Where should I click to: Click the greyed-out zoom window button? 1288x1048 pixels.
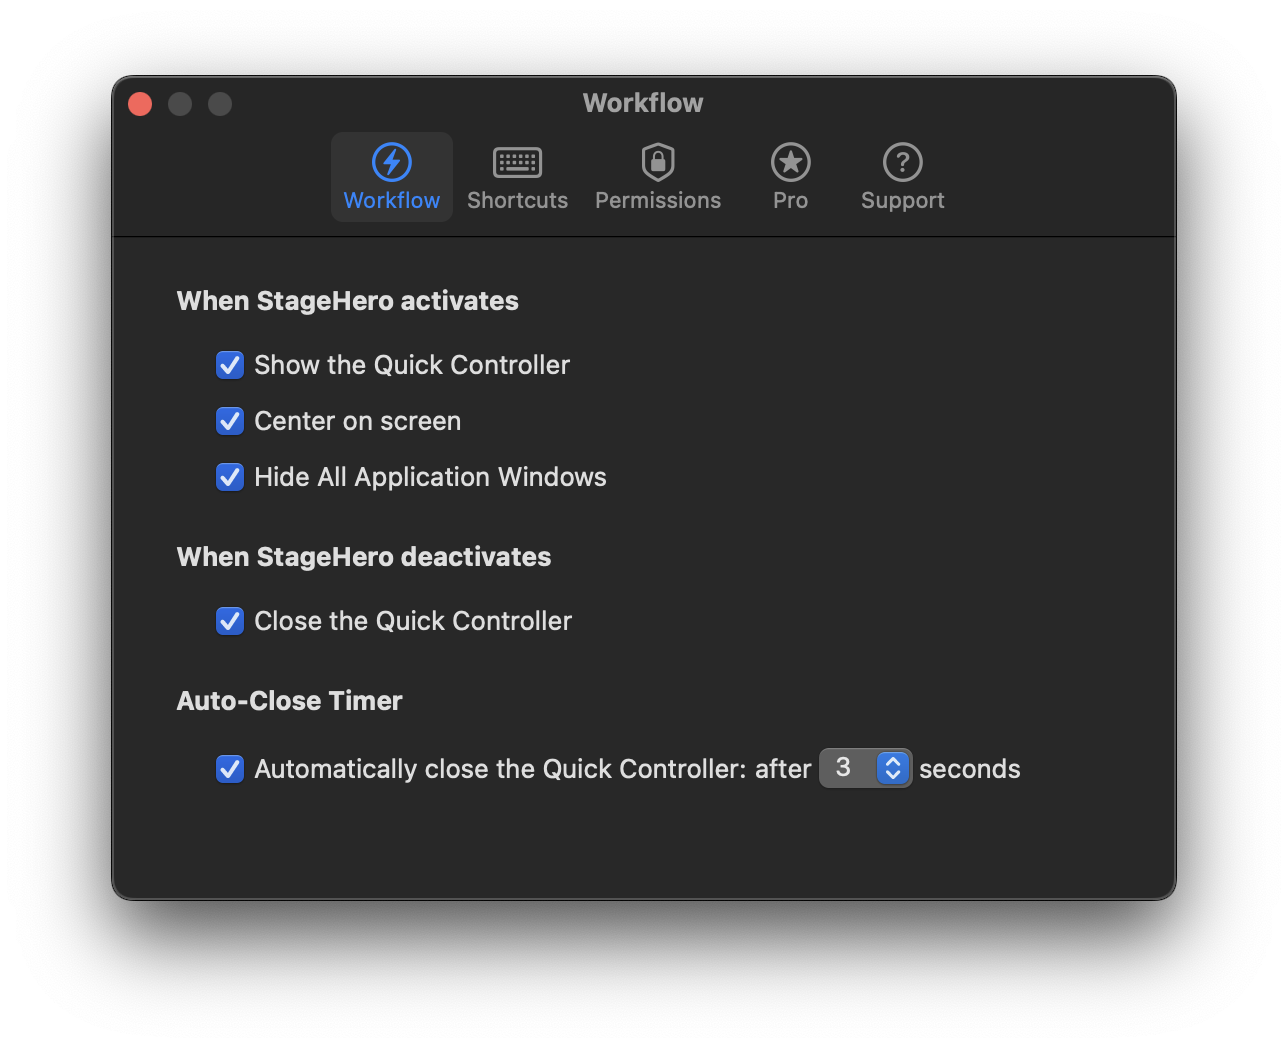[x=220, y=104]
